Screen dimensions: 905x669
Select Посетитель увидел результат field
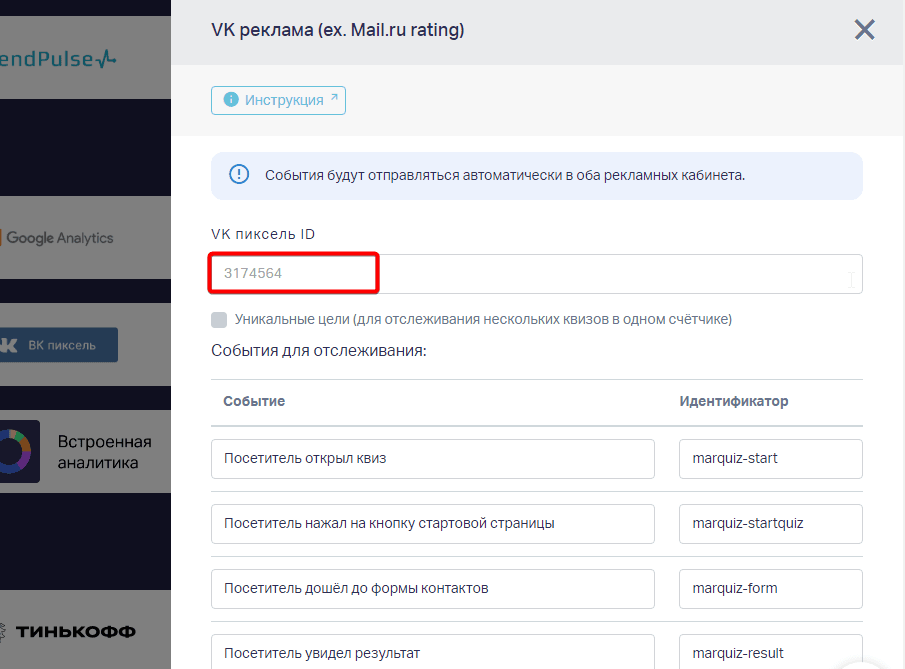point(432,652)
